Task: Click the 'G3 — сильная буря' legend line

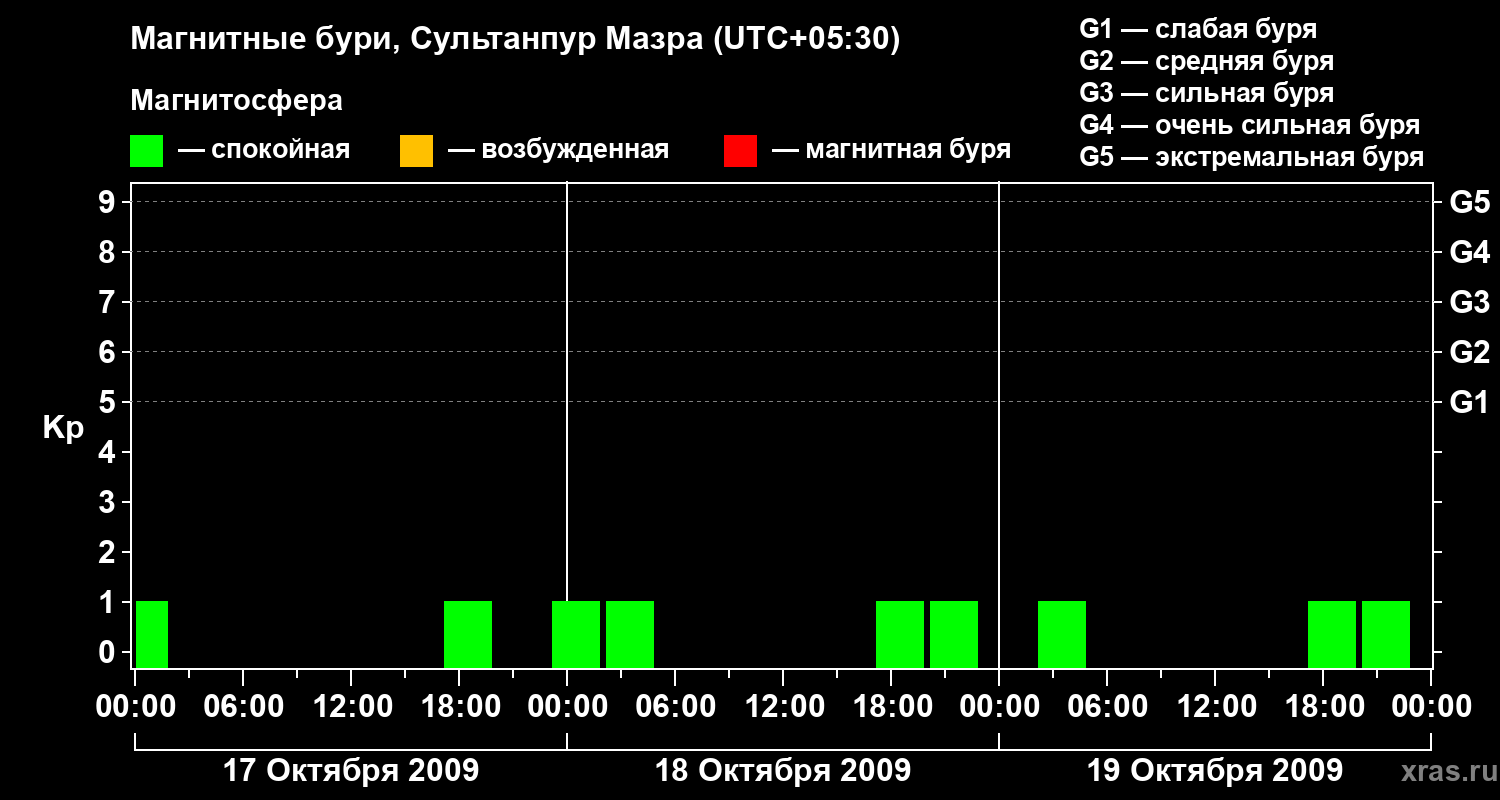Action: [1206, 93]
